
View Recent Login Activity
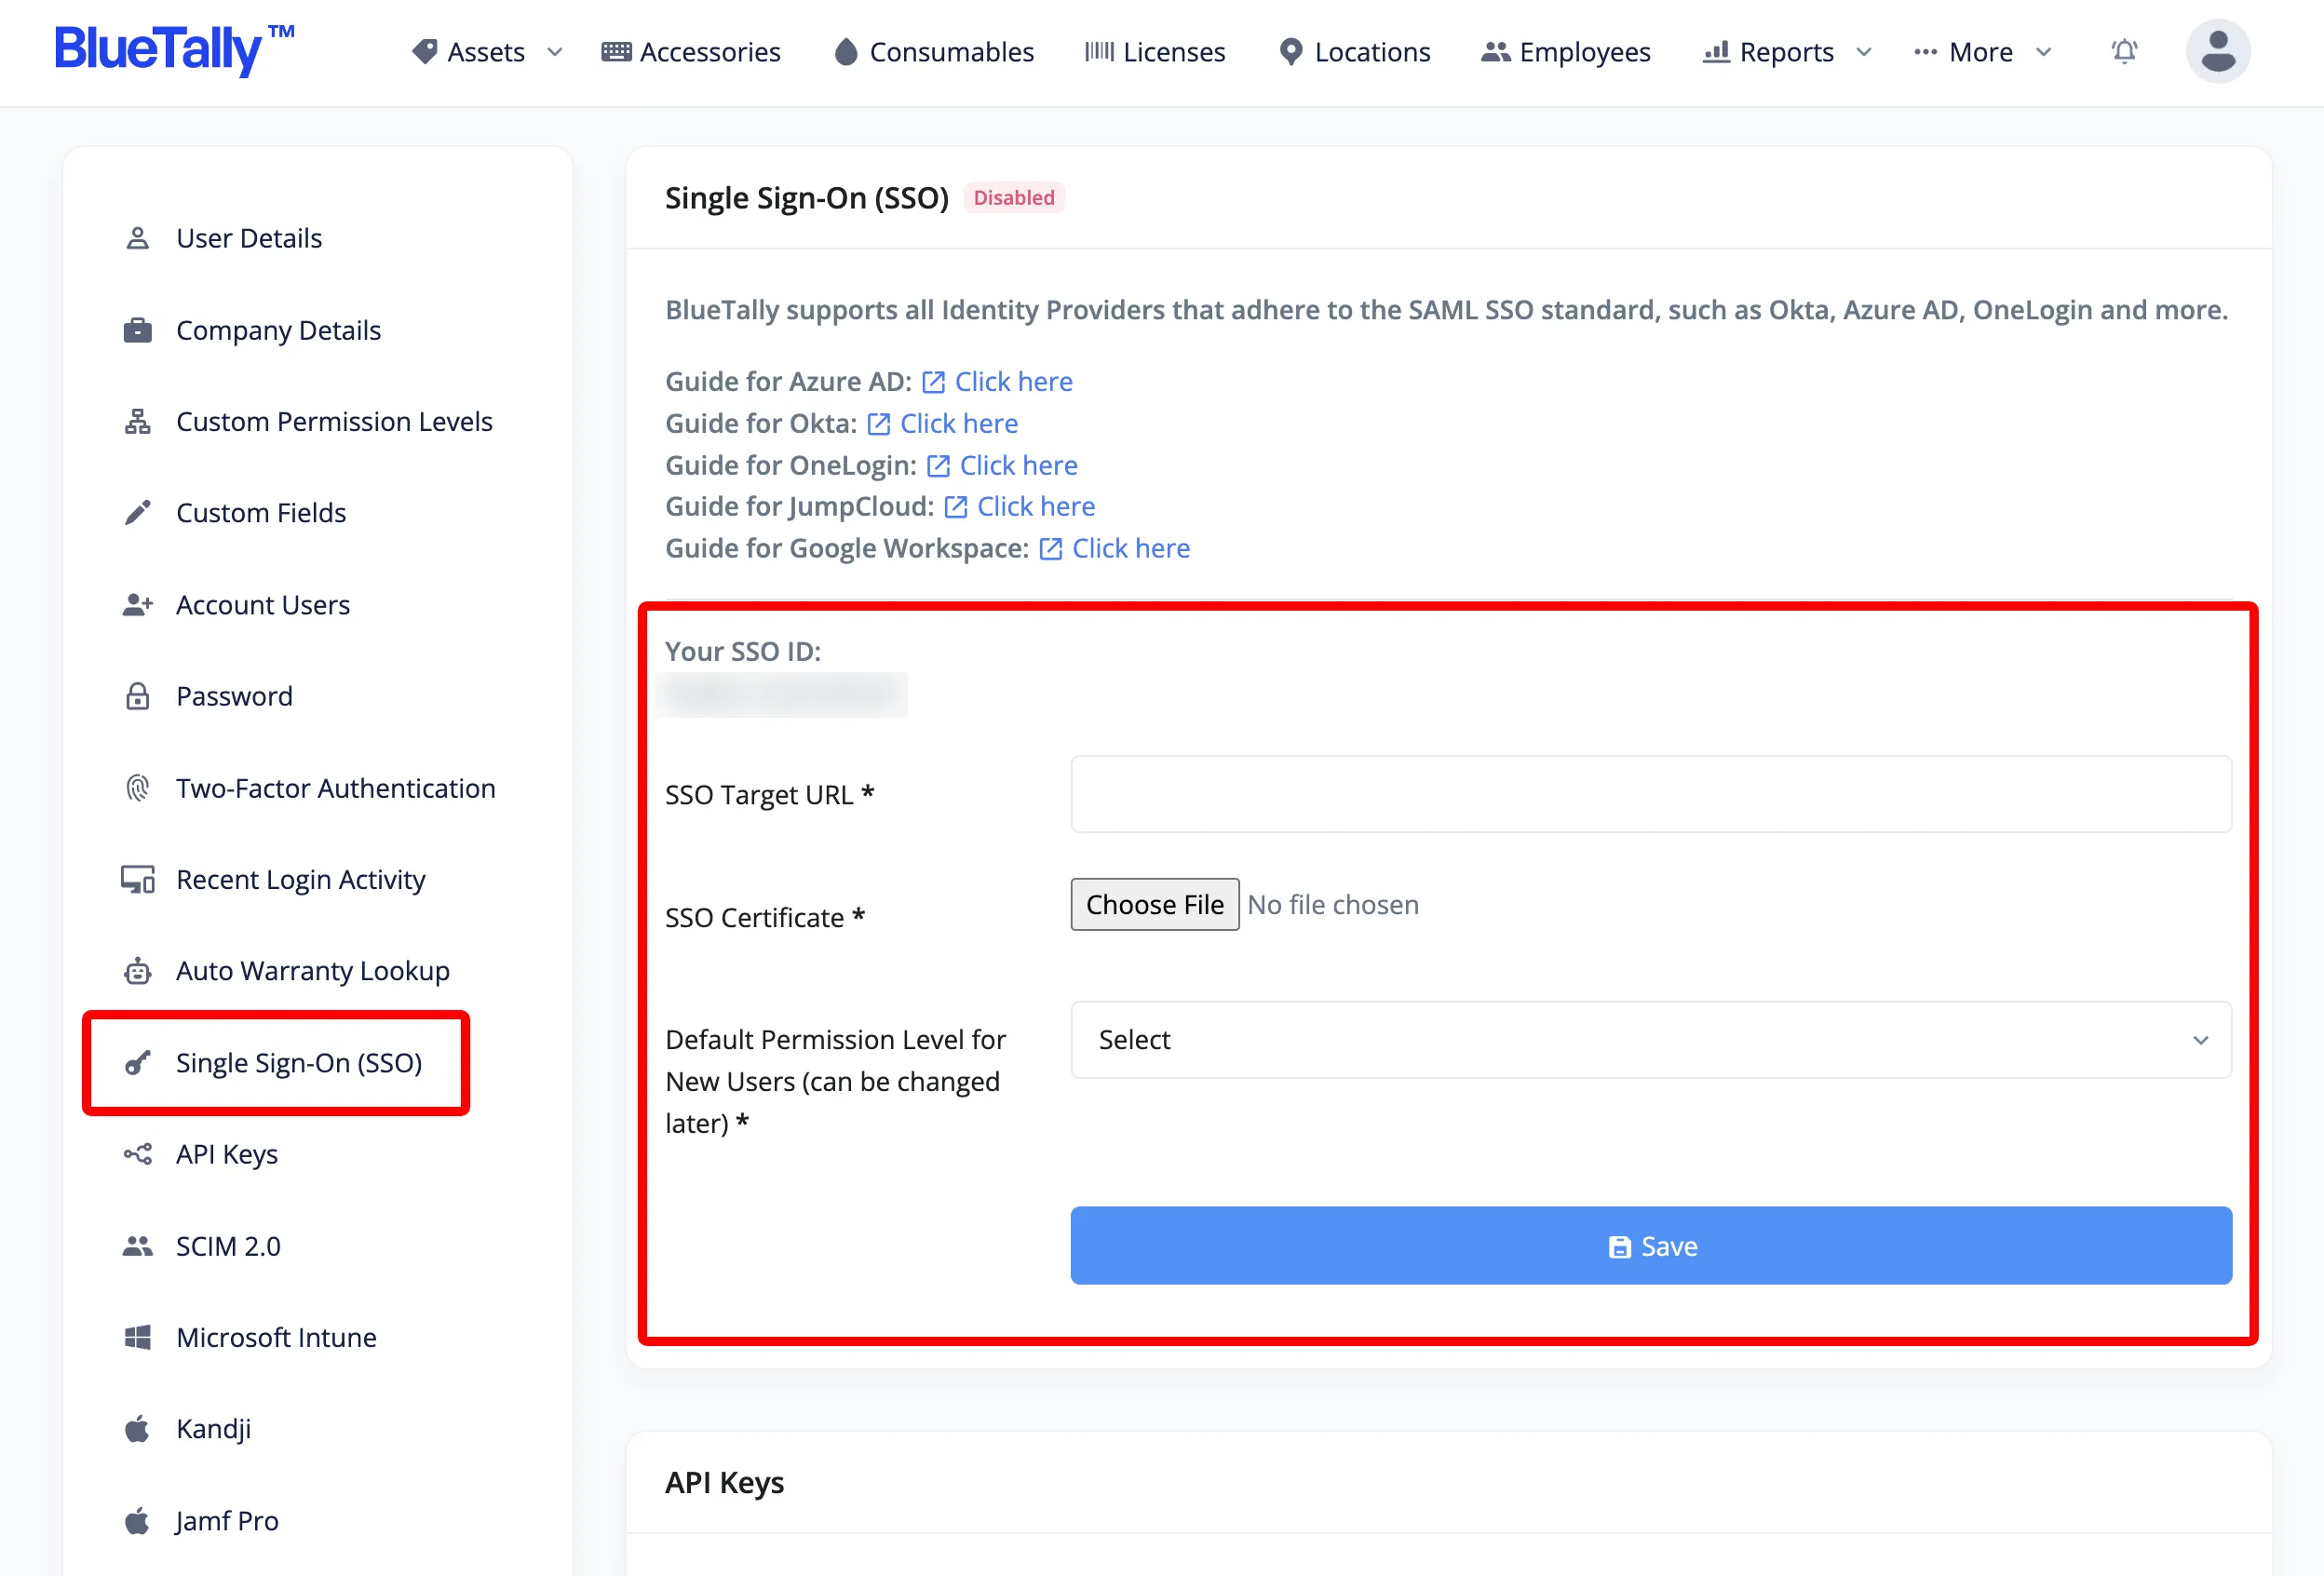pos(301,879)
